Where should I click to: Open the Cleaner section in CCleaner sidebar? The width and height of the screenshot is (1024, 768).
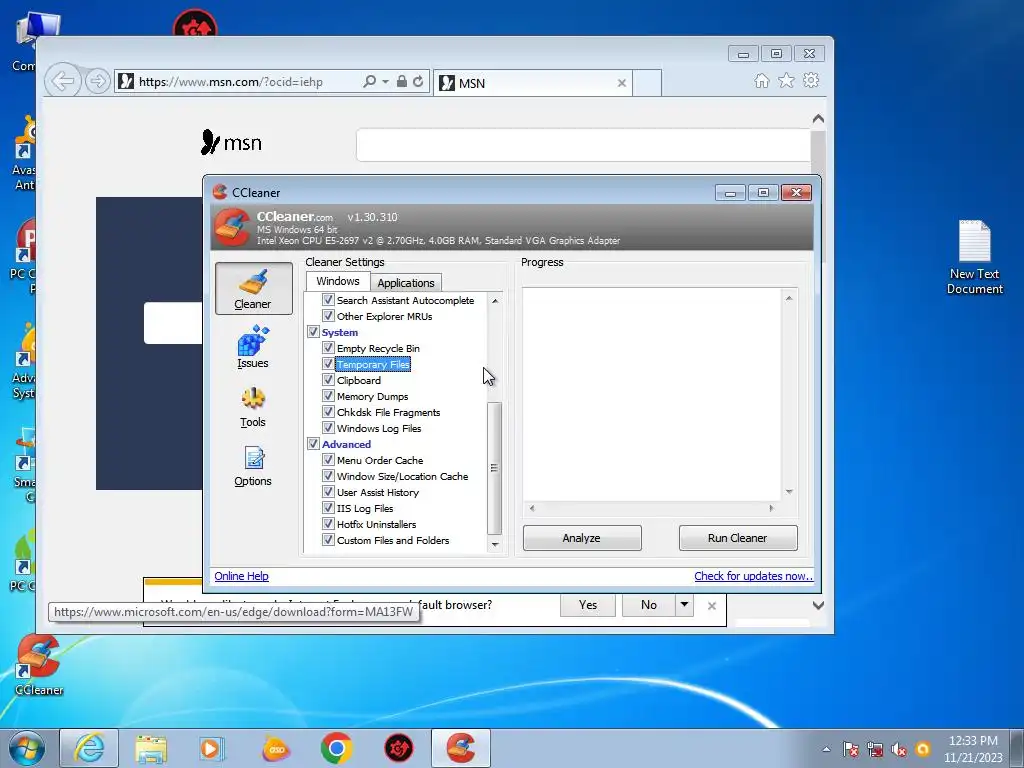click(253, 288)
